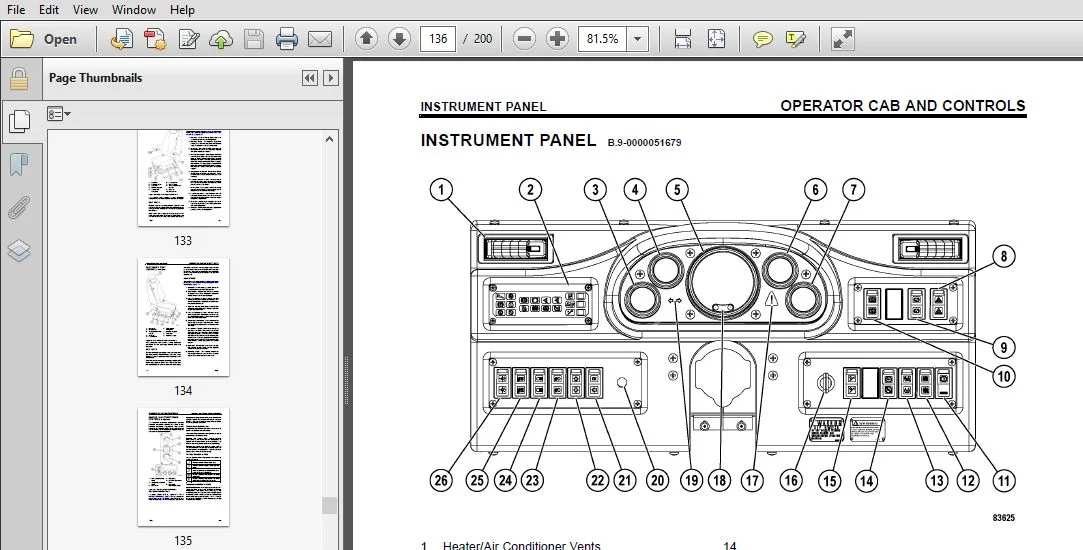The image size is (1083, 550).
Task: Click the figure number 83625
Action: point(1004,518)
